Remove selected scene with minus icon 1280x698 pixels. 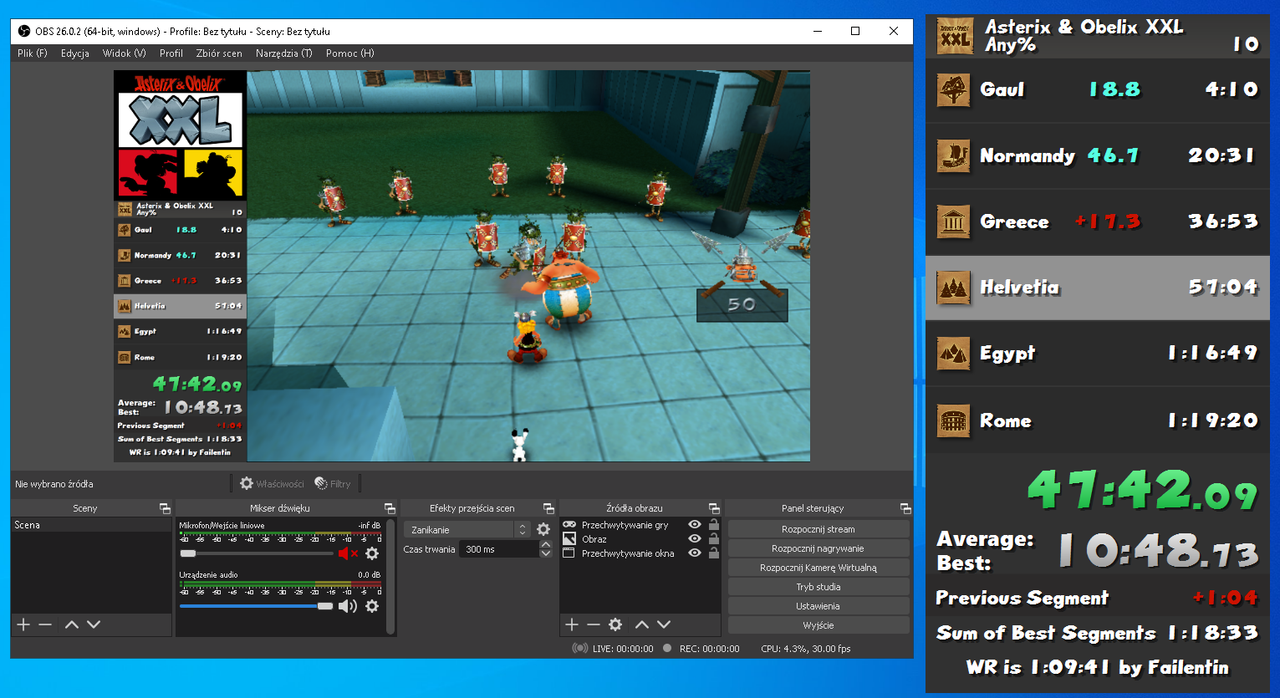click(x=45, y=624)
